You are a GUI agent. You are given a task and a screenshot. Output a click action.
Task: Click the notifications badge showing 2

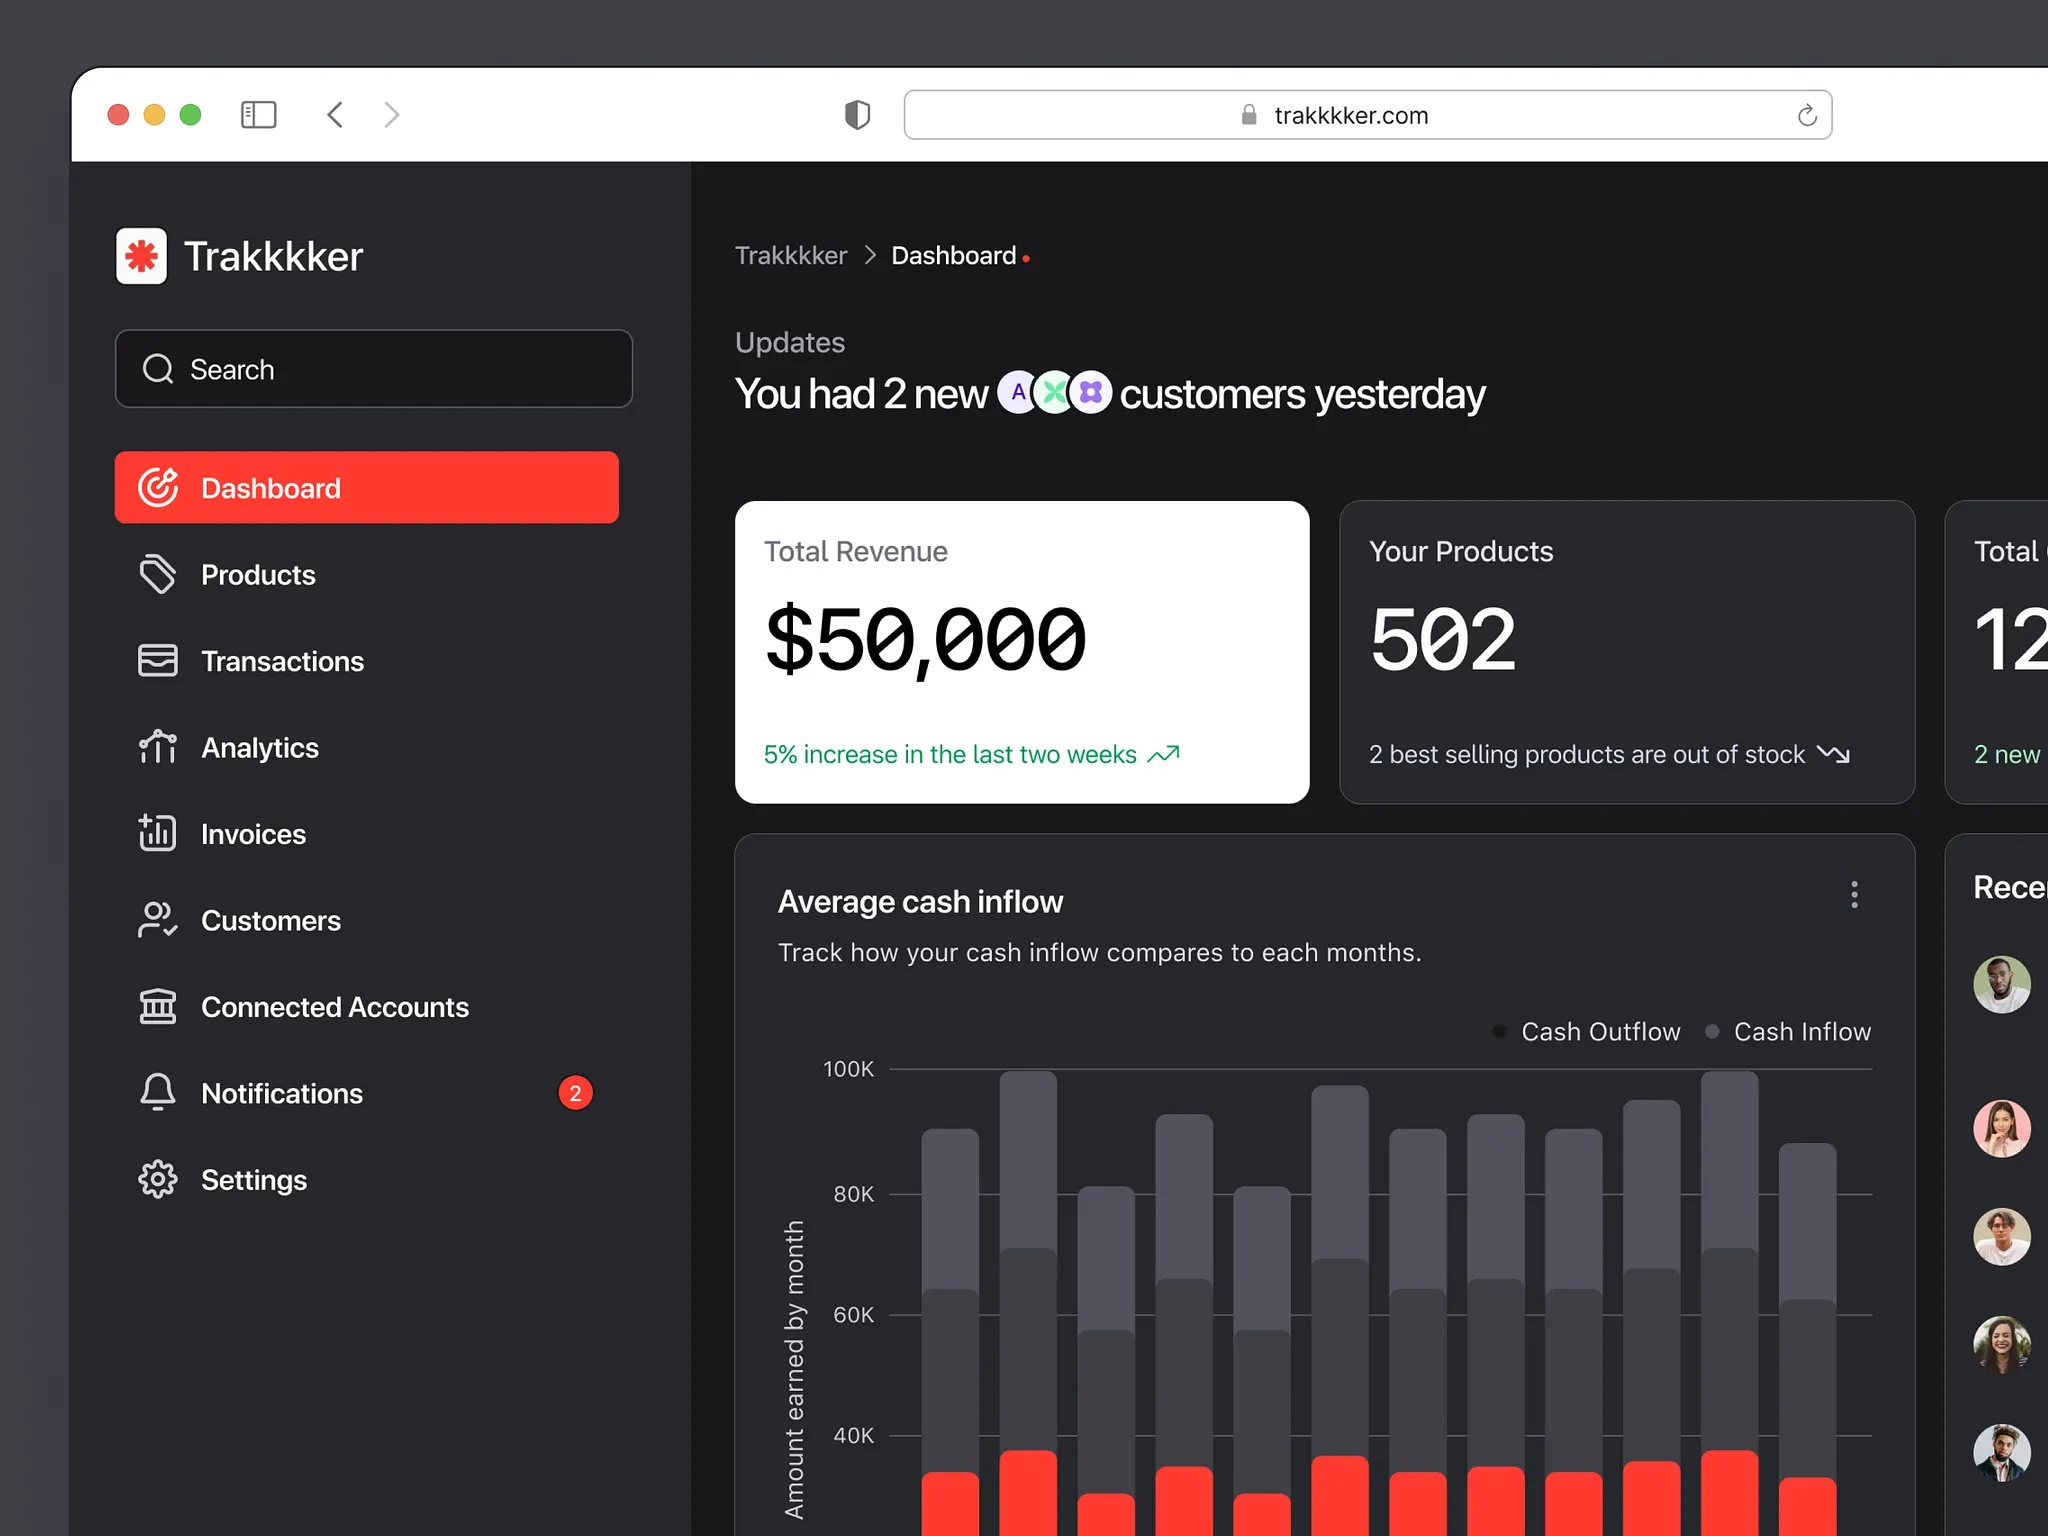(x=575, y=1093)
